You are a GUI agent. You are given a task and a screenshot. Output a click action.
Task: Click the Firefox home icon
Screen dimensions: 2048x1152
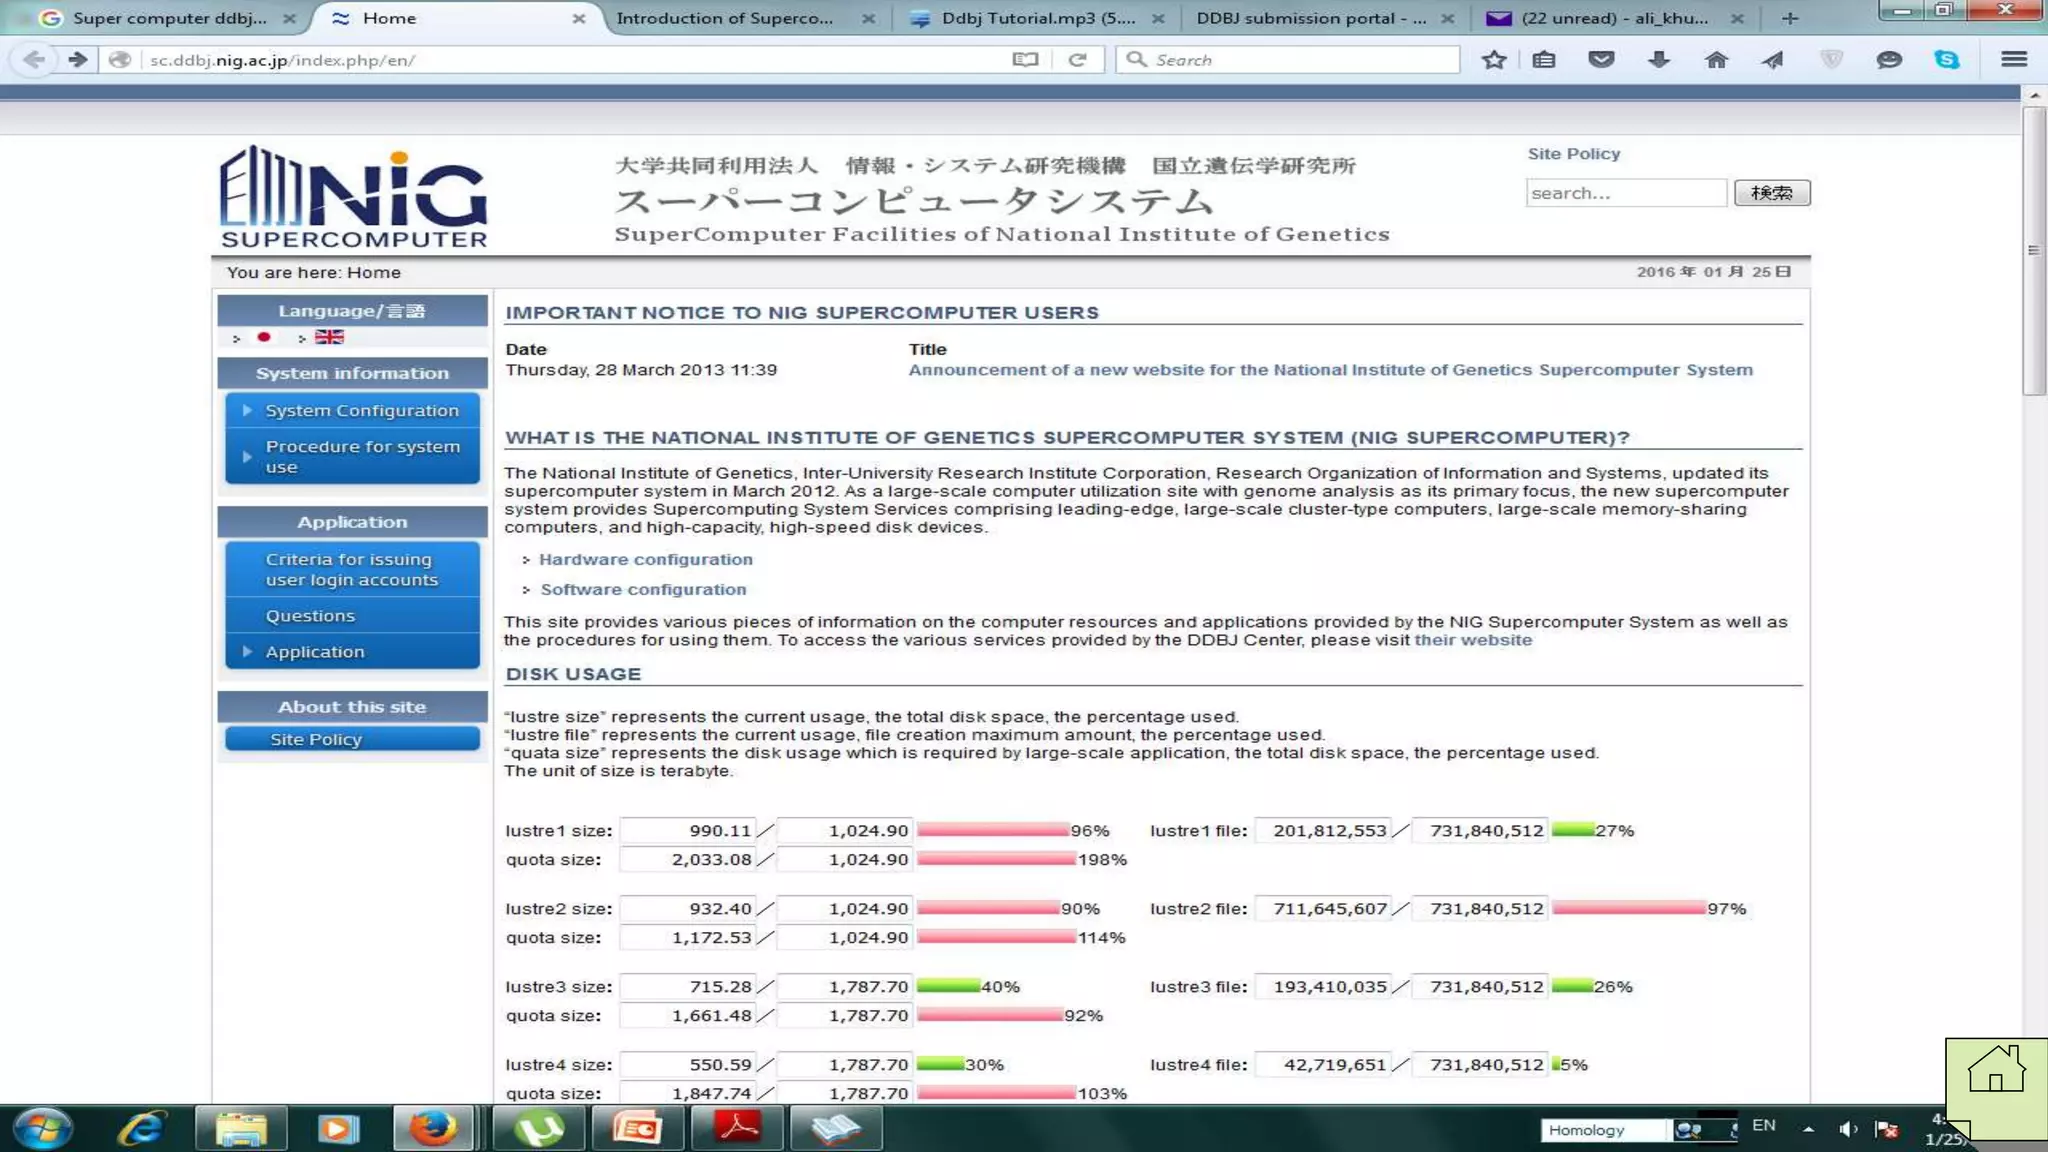[x=1716, y=60]
